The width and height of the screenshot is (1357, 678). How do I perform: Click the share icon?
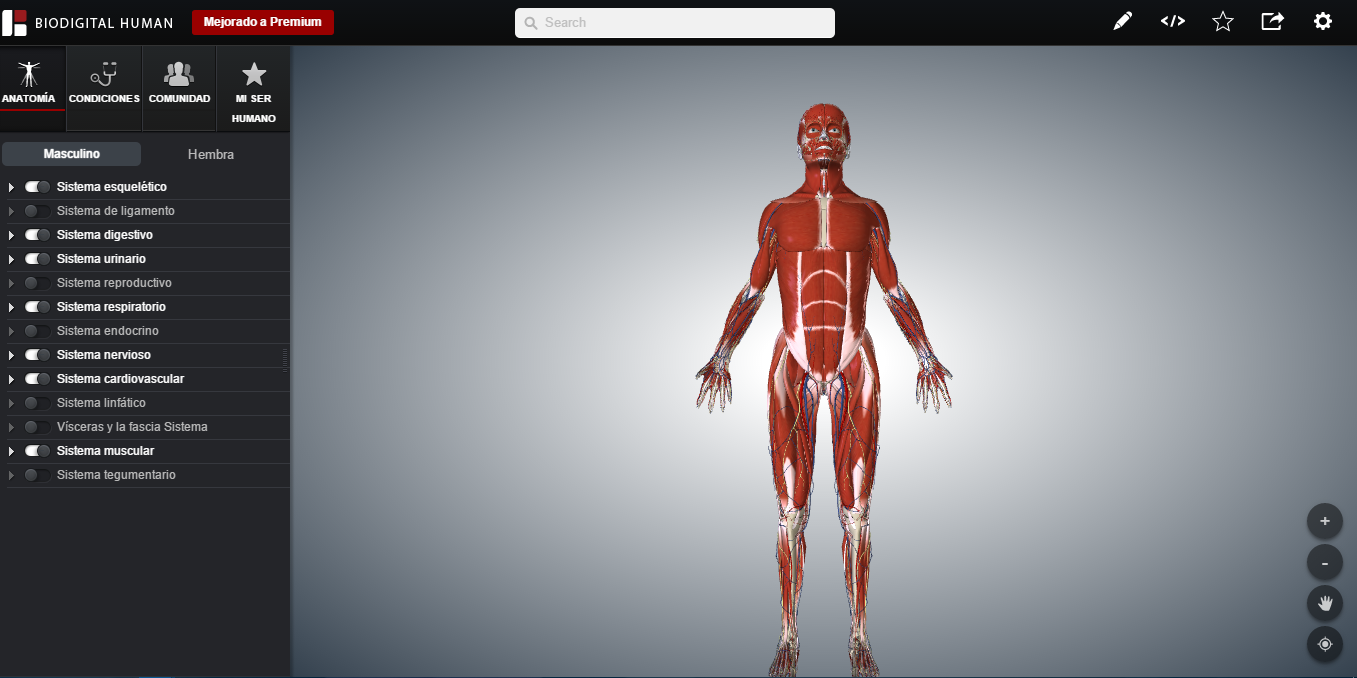click(1272, 21)
